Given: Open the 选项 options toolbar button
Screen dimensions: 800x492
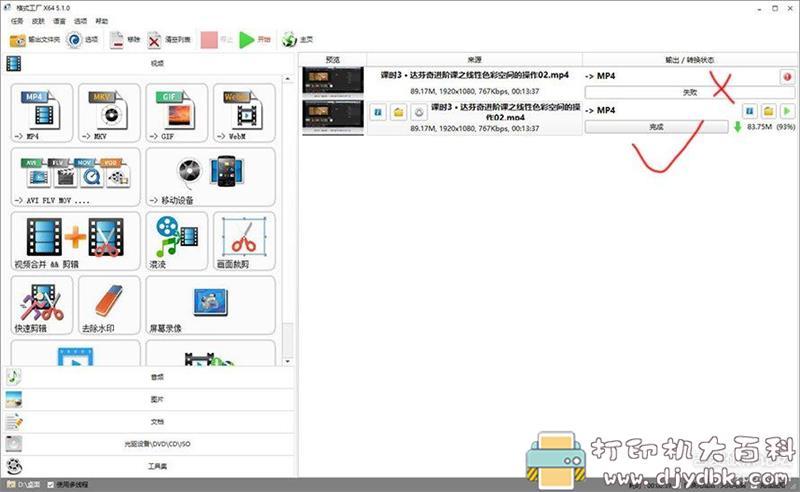Looking at the screenshot, I should [x=82, y=39].
